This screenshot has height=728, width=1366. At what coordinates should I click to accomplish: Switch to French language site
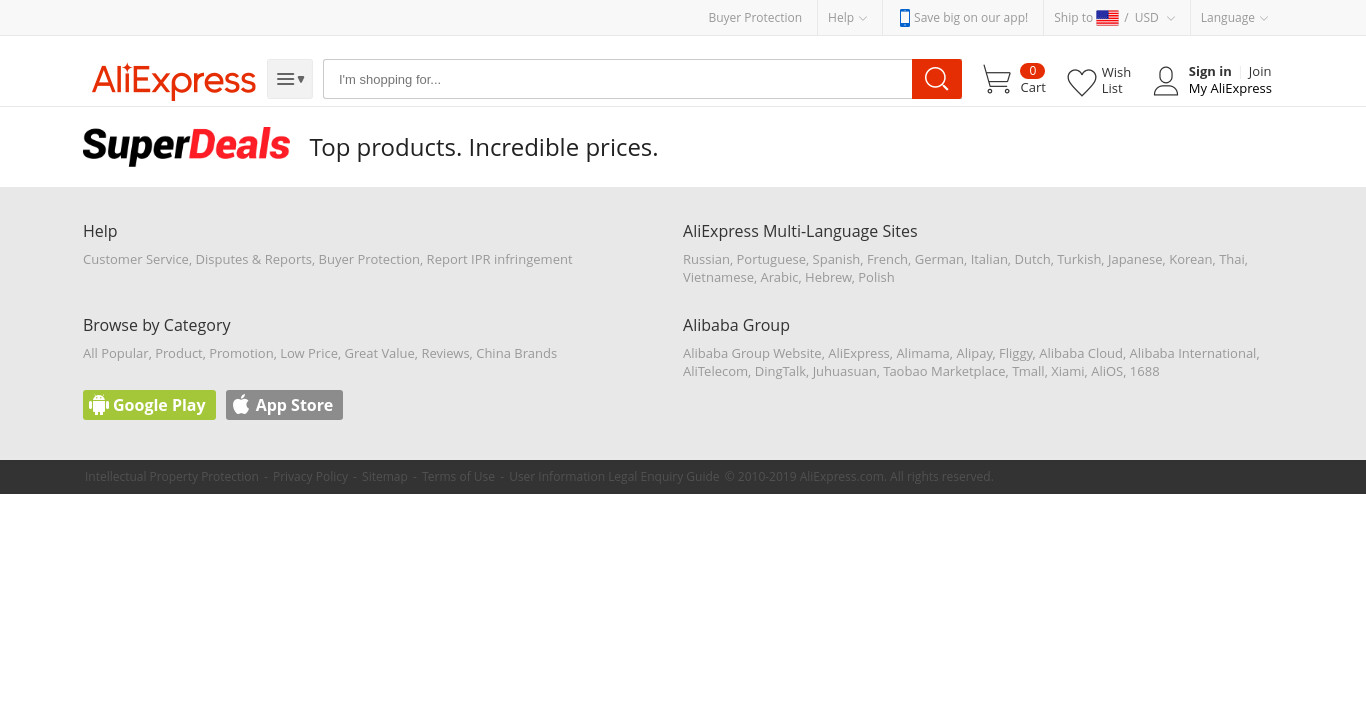click(887, 259)
